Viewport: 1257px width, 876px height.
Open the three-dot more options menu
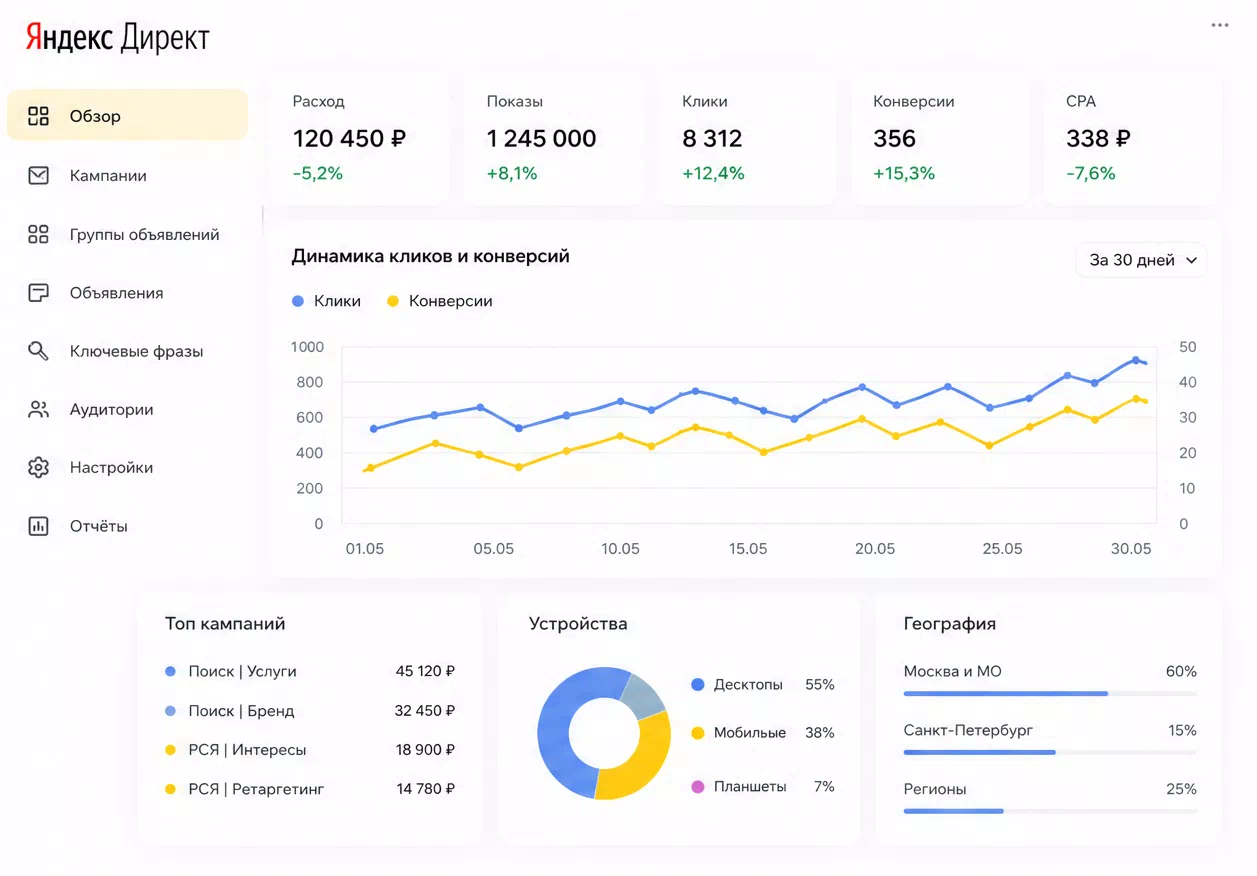pos(1220,25)
